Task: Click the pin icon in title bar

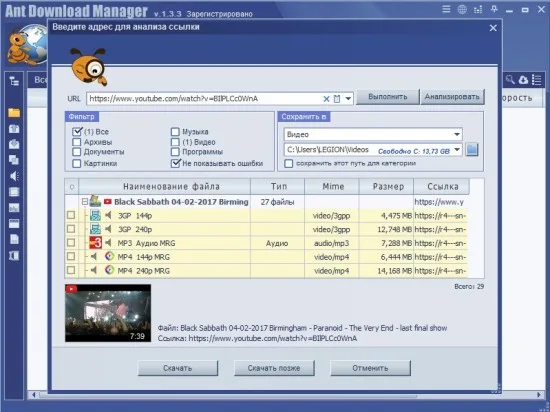Action: pyautogui.click(x=494, y=9)
